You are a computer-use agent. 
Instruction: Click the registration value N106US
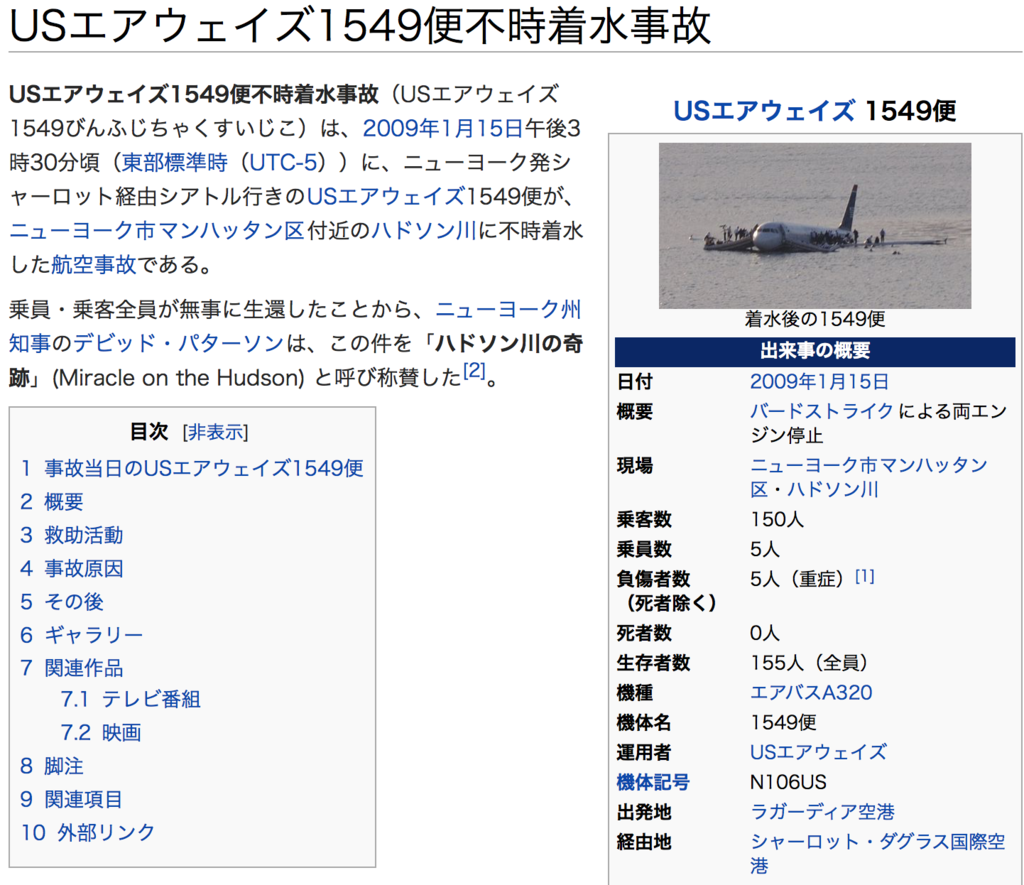[x=788, y=782]
